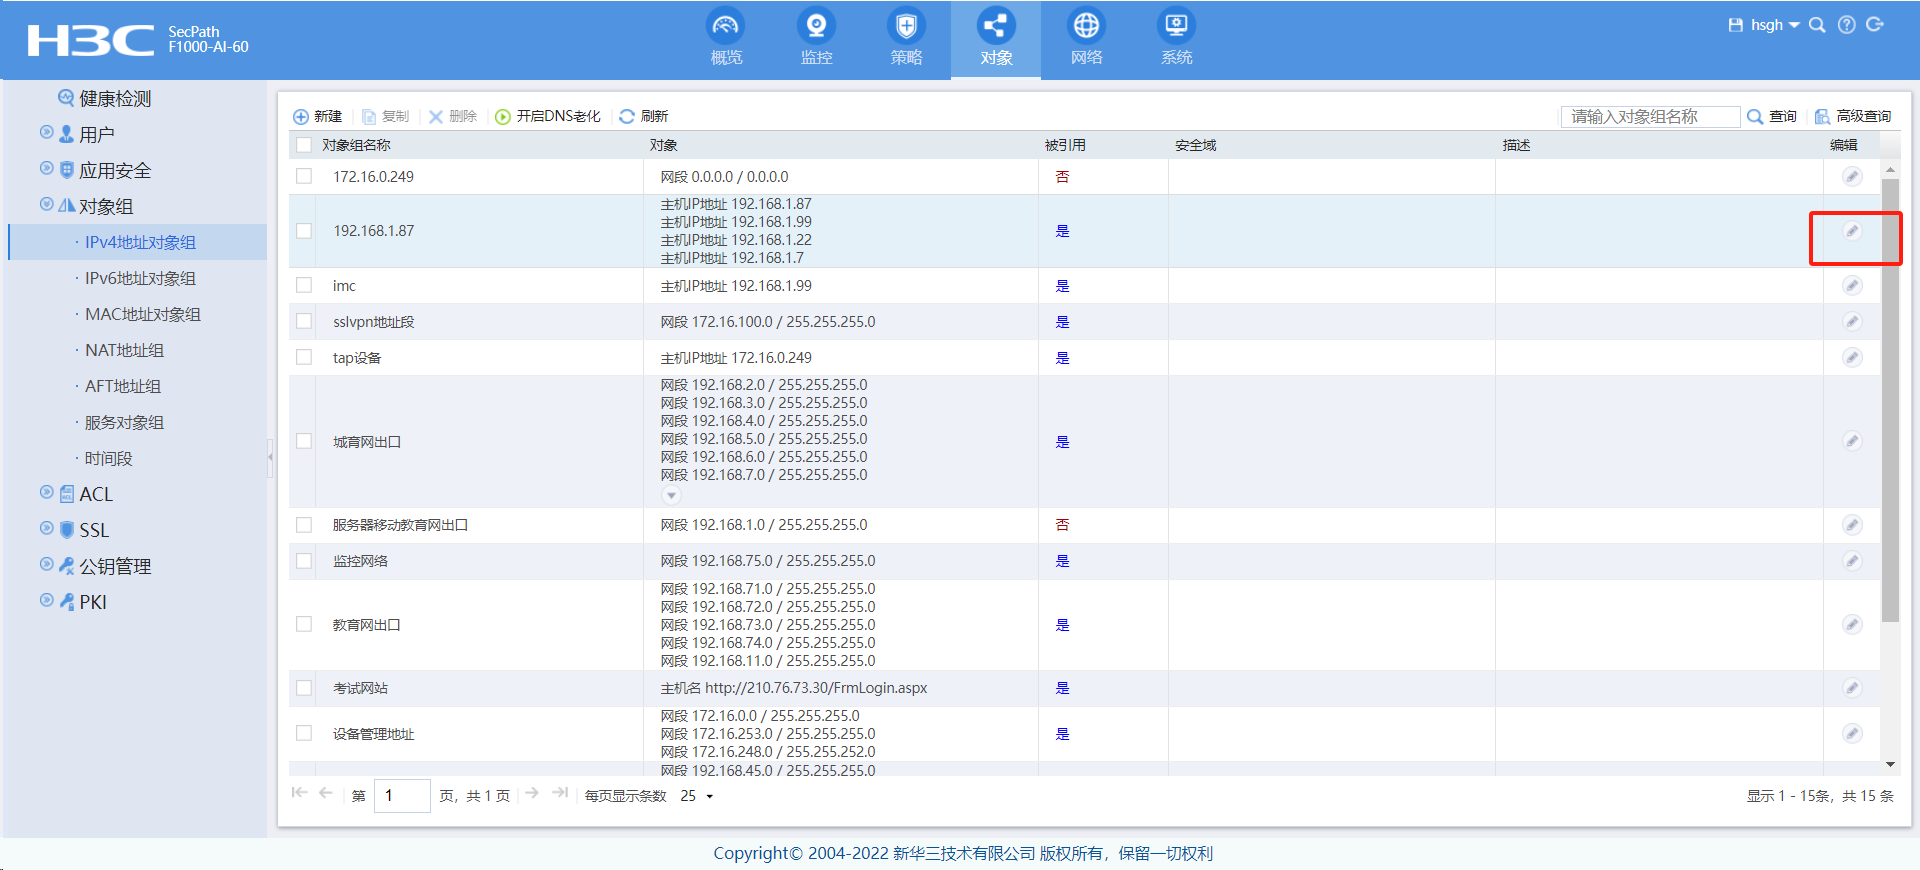Select 服务对象组 in the left menu

coord(124,423)
